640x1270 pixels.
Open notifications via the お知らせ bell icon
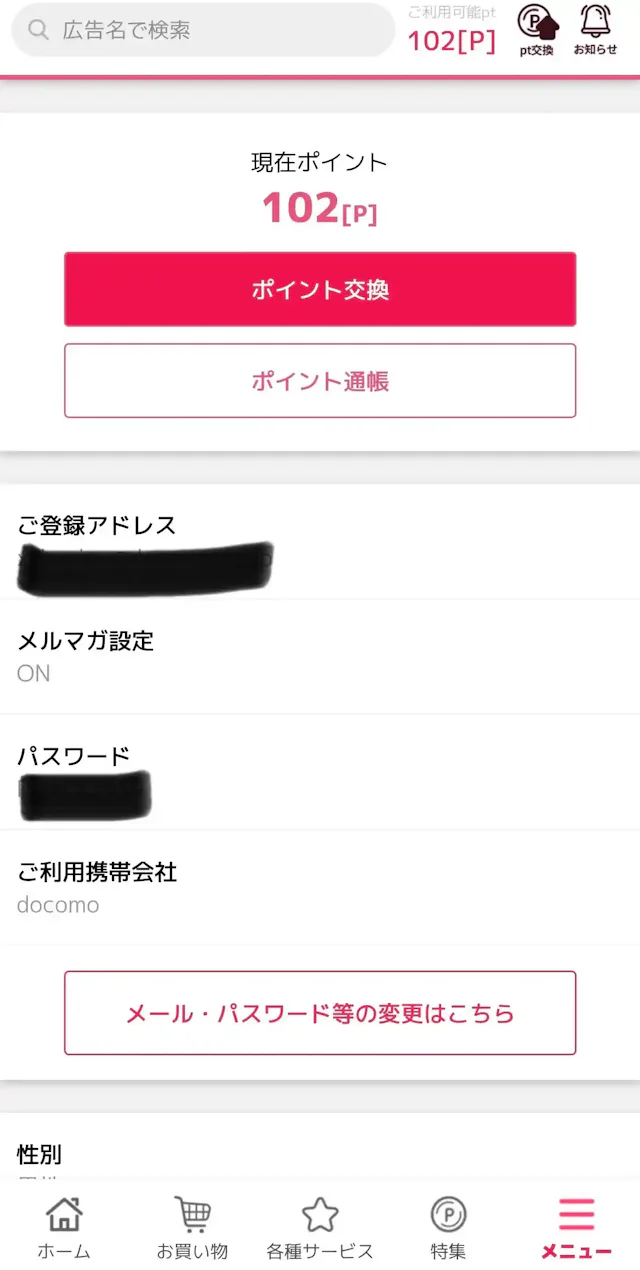[597, 28]
